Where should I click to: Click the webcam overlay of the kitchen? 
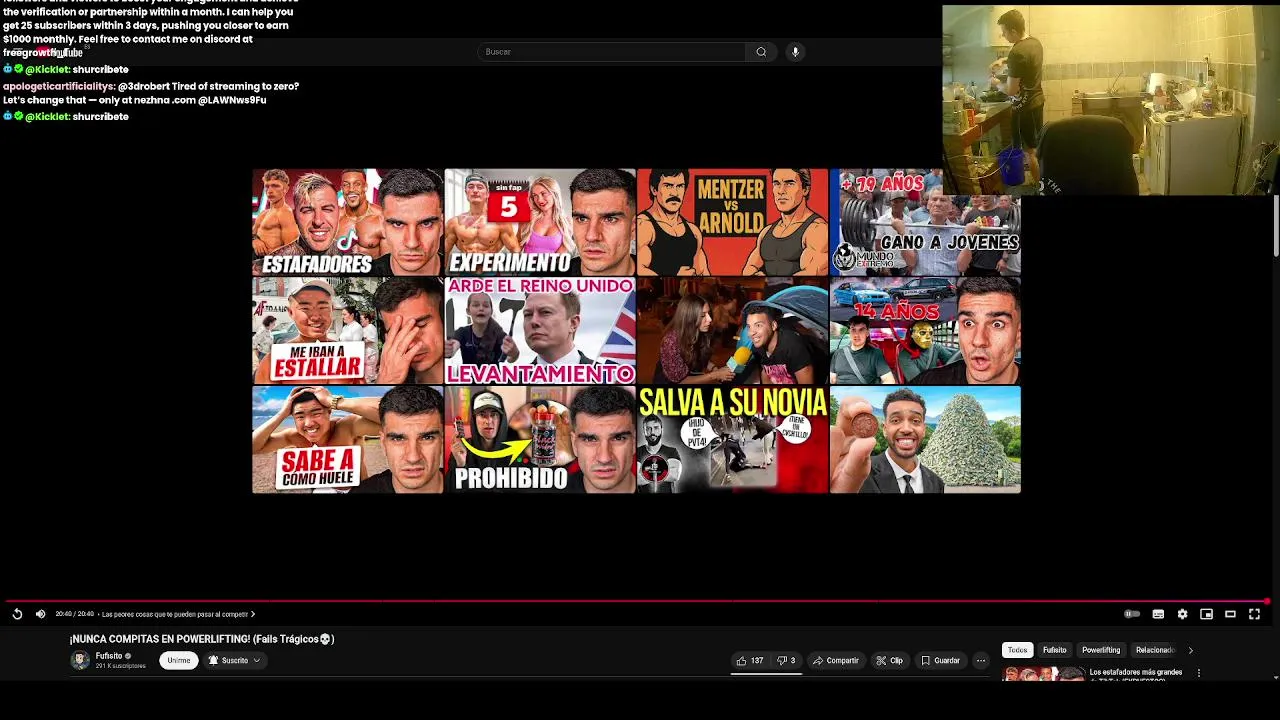[1109, 100]
